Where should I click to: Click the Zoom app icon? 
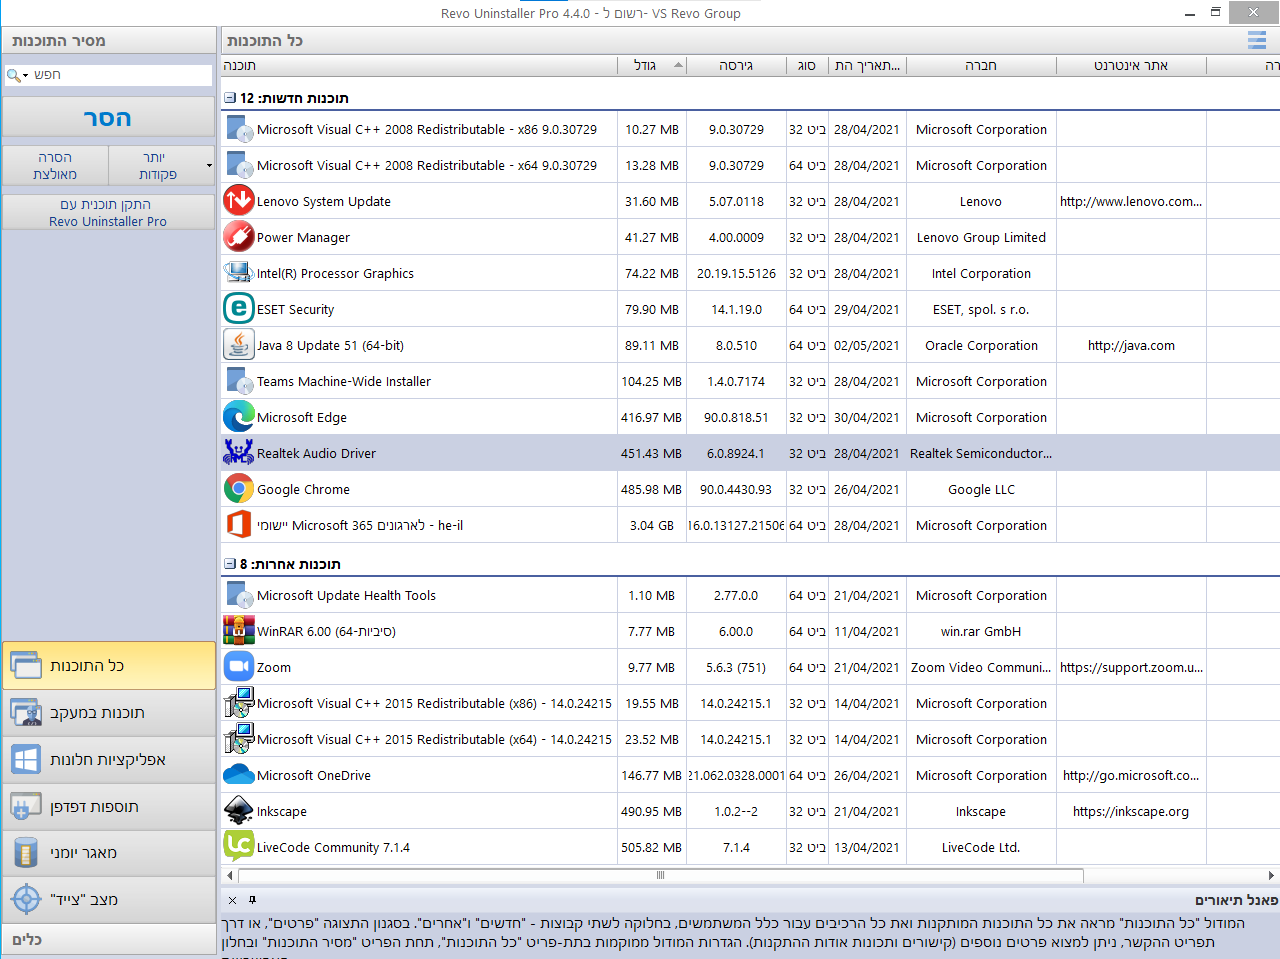(x=239, y=667)
